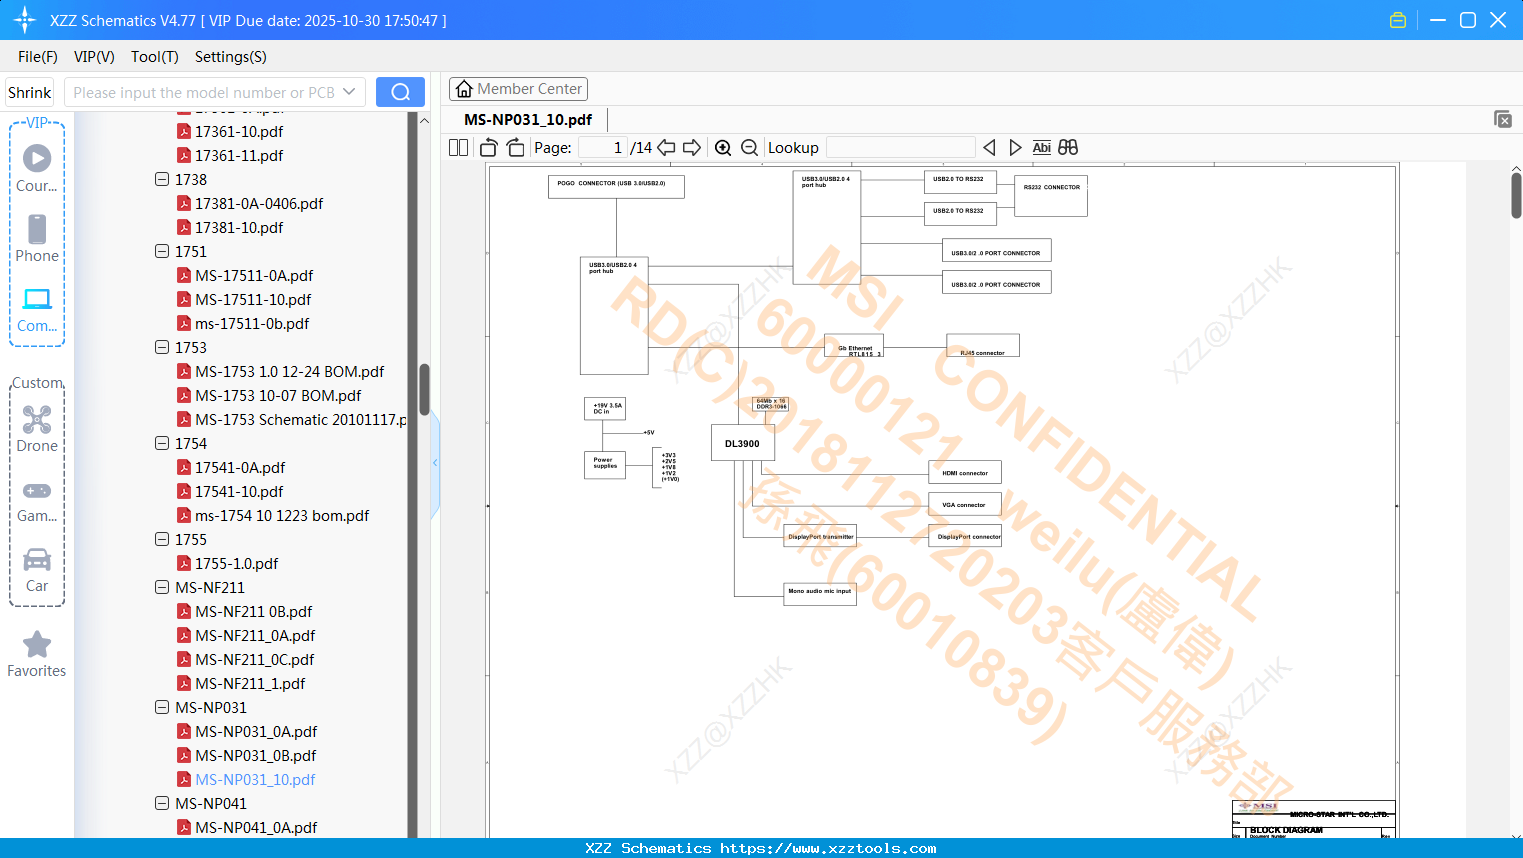Open 17381-10.pdf file
The image size is (1523, 858).
(x=239, y=227)
